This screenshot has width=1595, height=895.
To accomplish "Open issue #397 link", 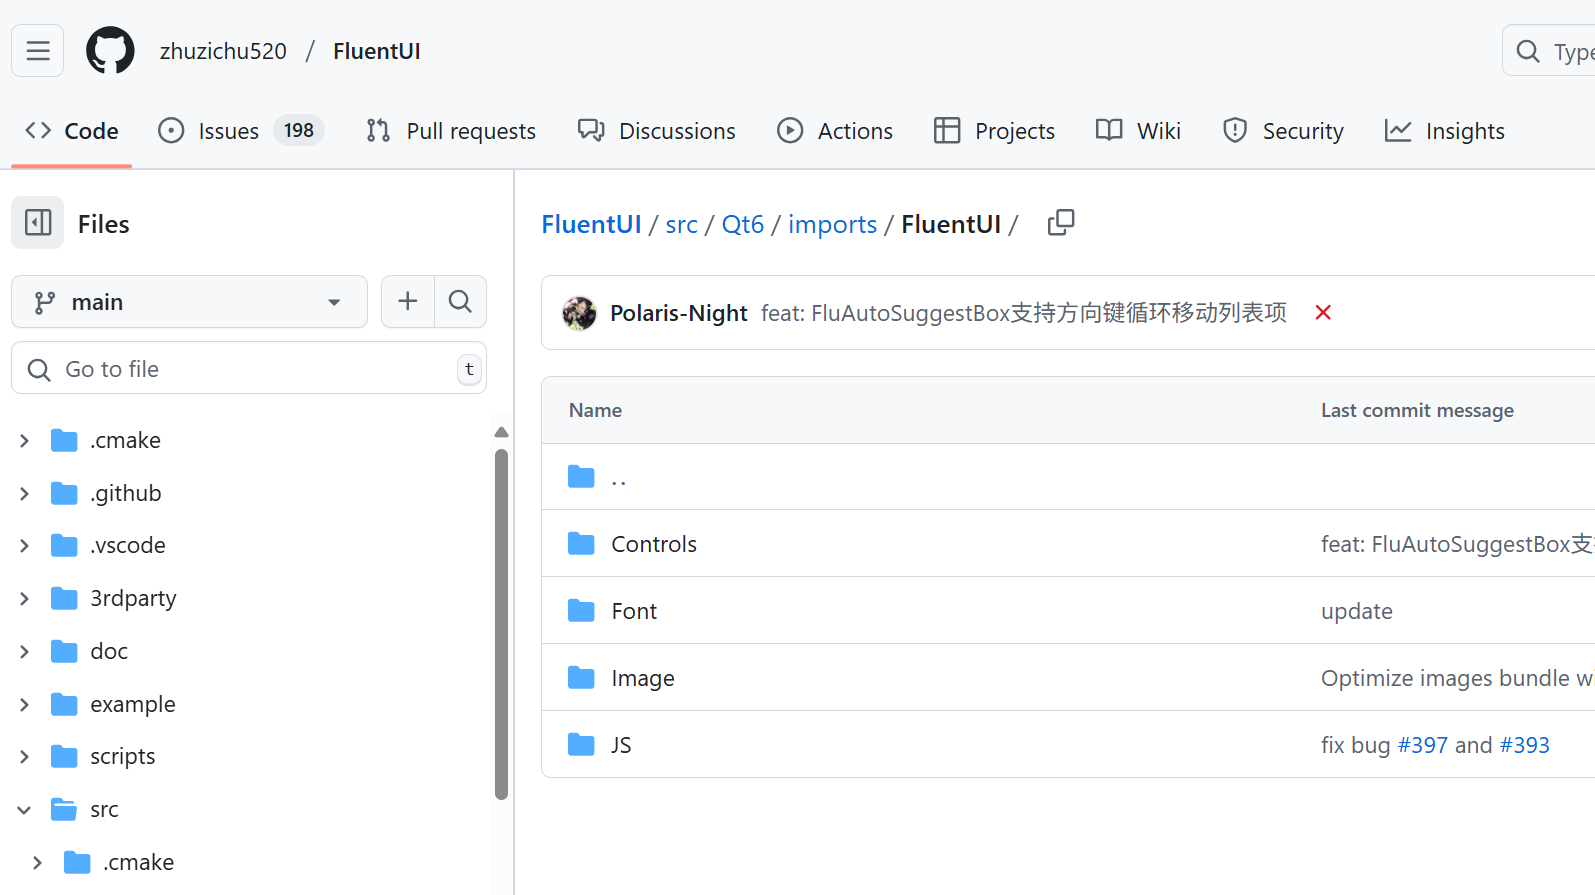I will tap(1423, 745).
